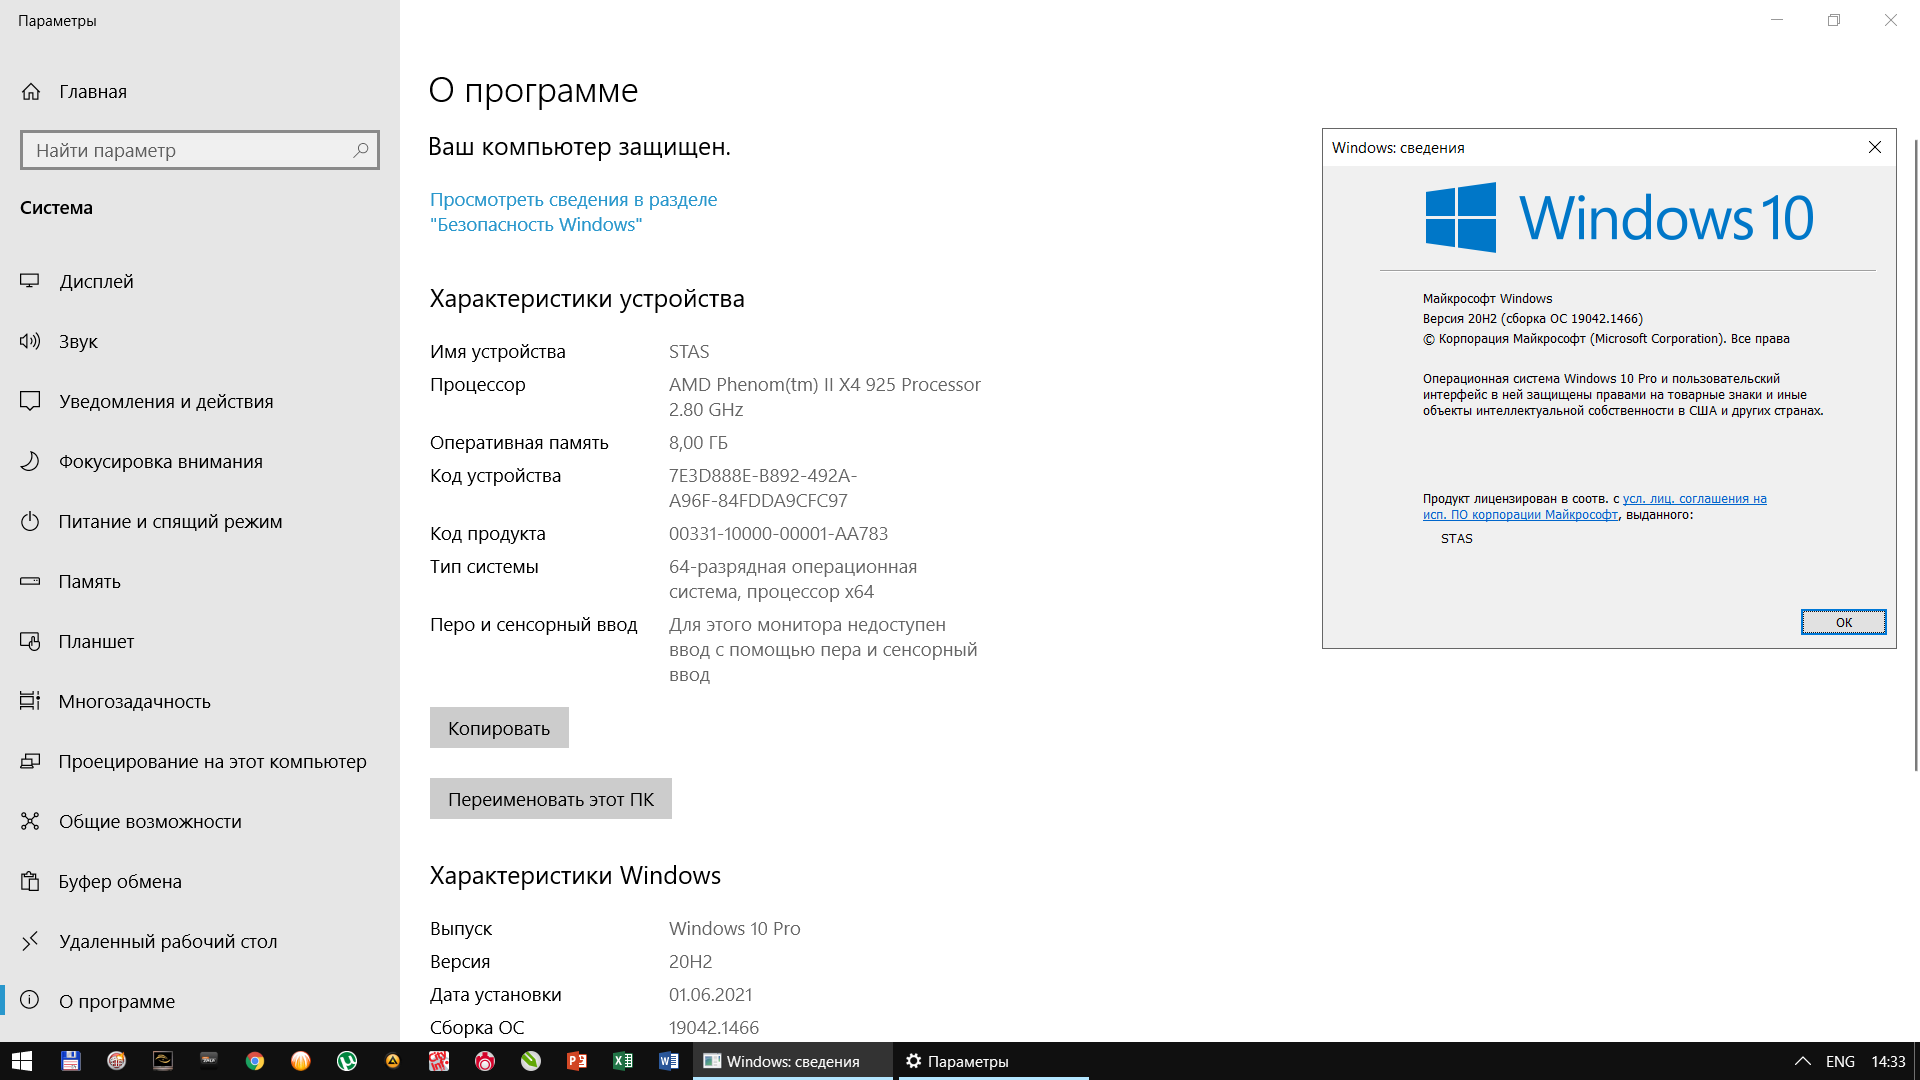Open uTorrent from the taskbar

click(347, 1061)
